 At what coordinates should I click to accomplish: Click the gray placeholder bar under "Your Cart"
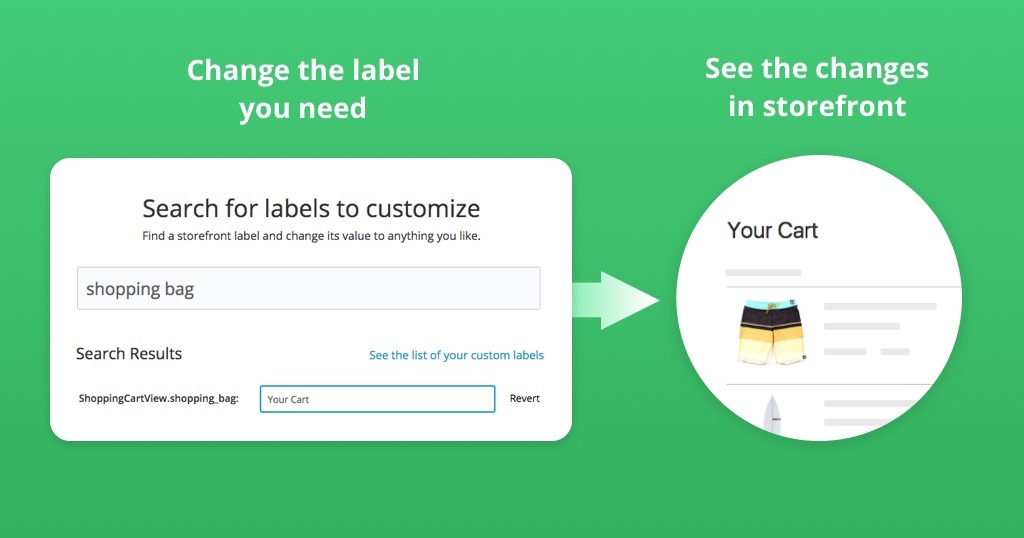pyautogui.click(x=763, y=272)
